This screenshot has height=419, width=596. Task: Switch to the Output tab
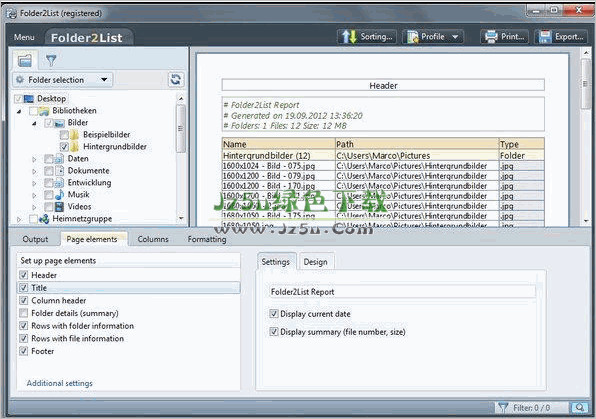pos(35,239)
